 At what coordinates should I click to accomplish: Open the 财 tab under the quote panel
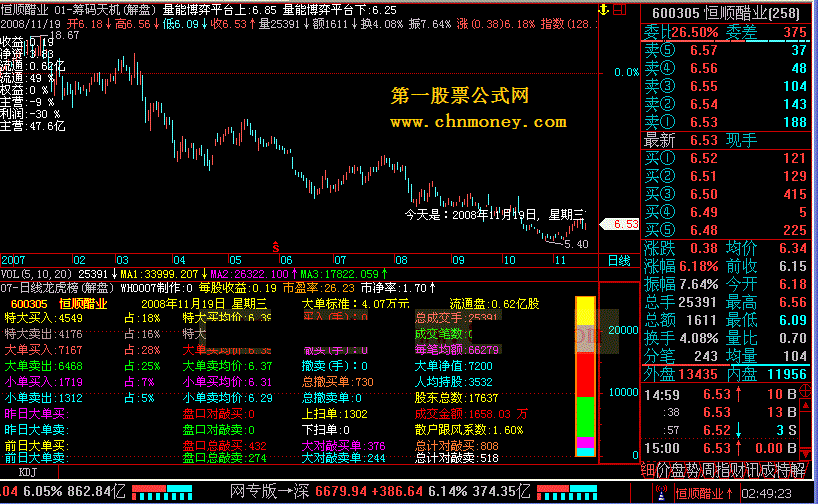click(738, 470)
